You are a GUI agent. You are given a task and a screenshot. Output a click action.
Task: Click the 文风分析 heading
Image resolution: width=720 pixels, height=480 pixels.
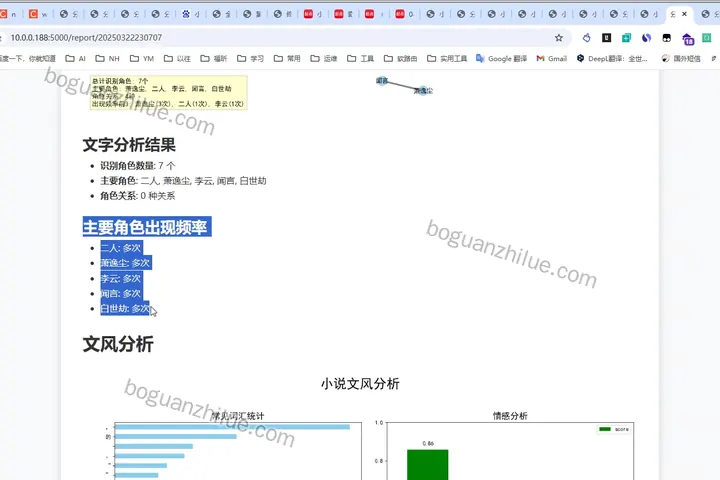click(x=118, y=344)
